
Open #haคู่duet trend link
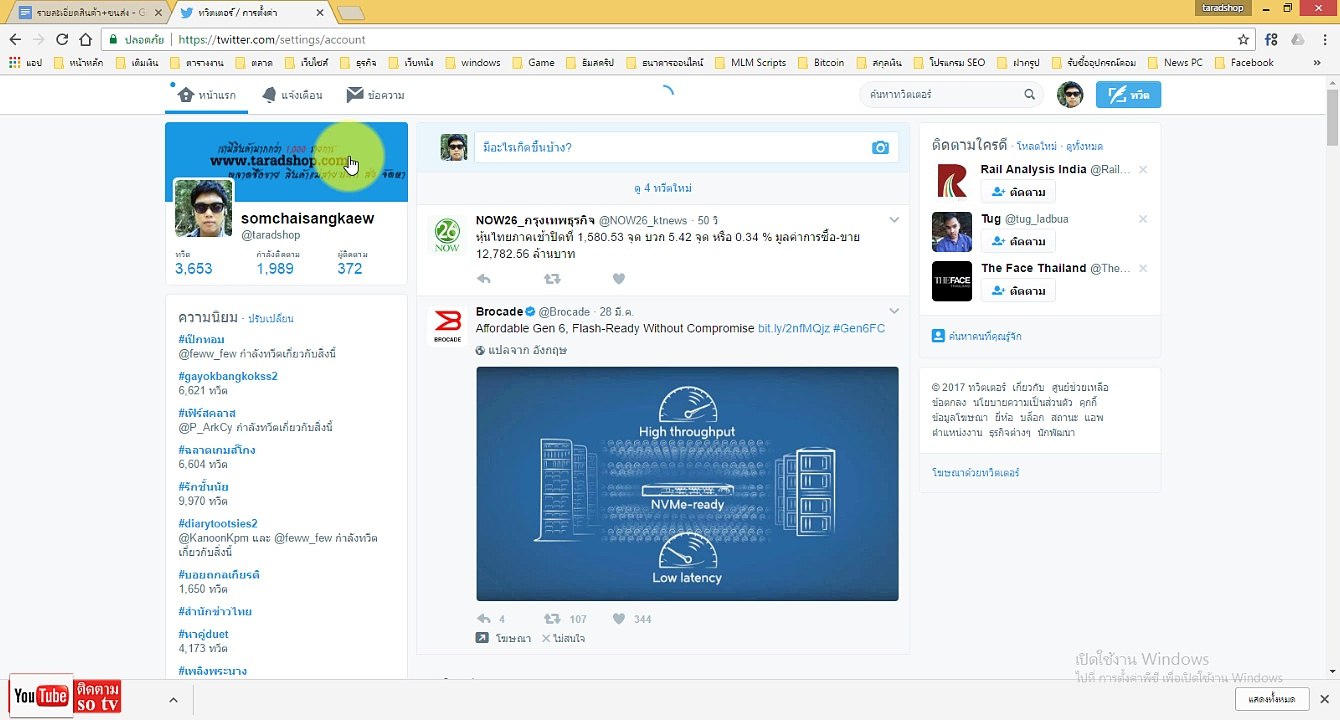pos(203,634)
